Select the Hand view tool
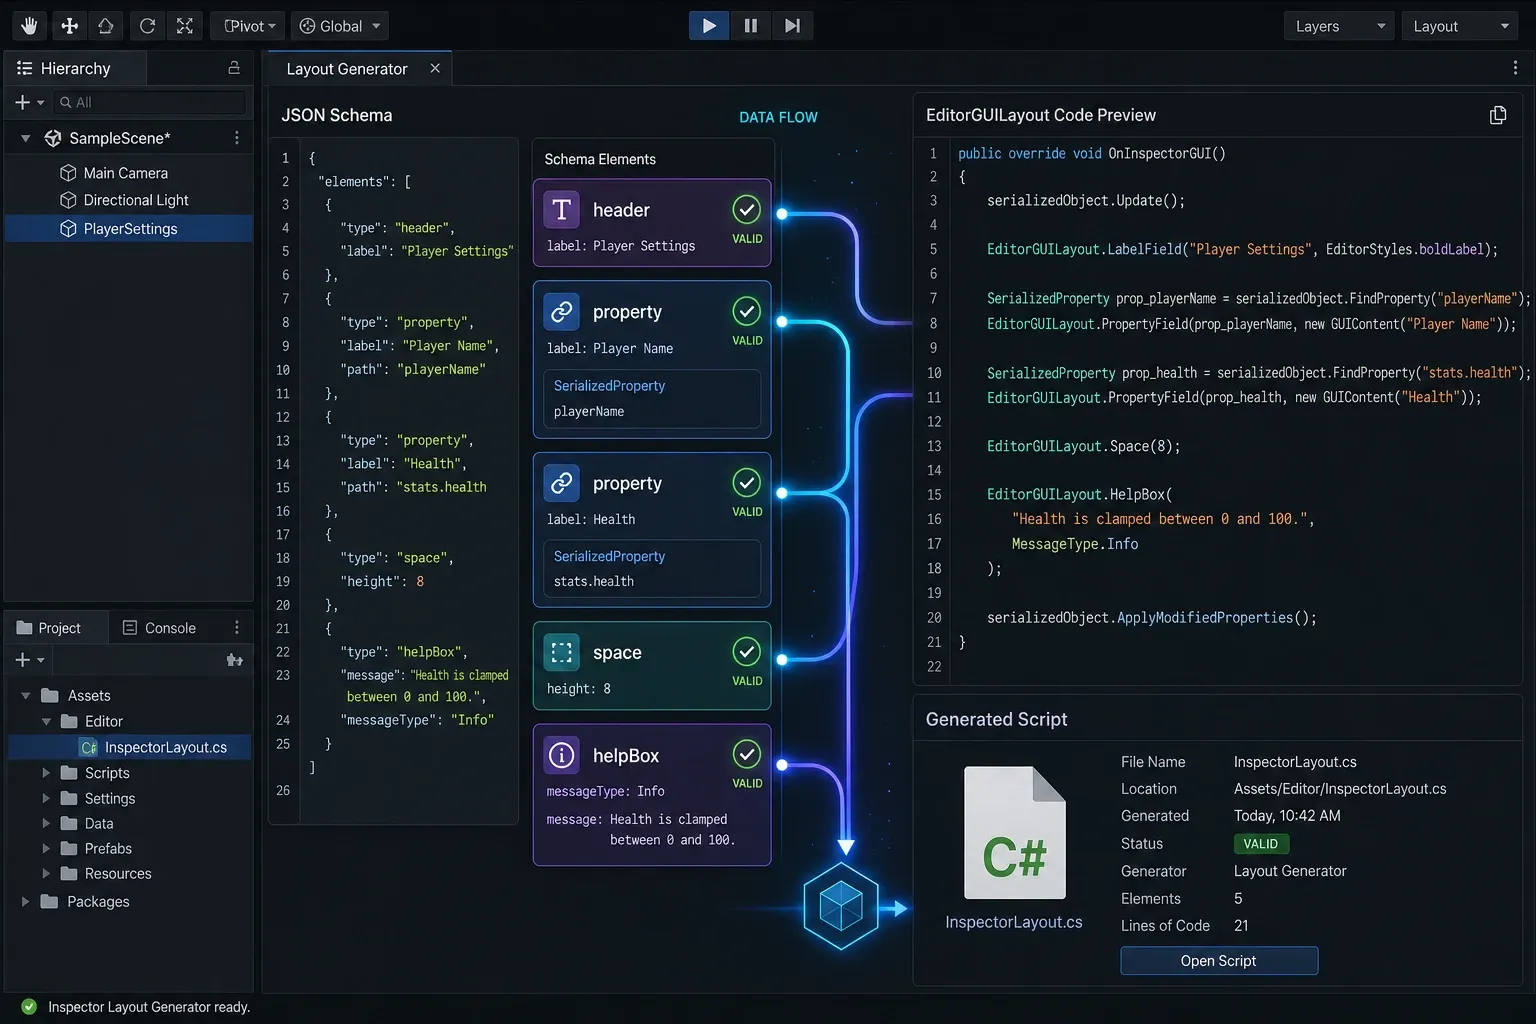This screenshot has height=1024, width=1536. (29, 26)
